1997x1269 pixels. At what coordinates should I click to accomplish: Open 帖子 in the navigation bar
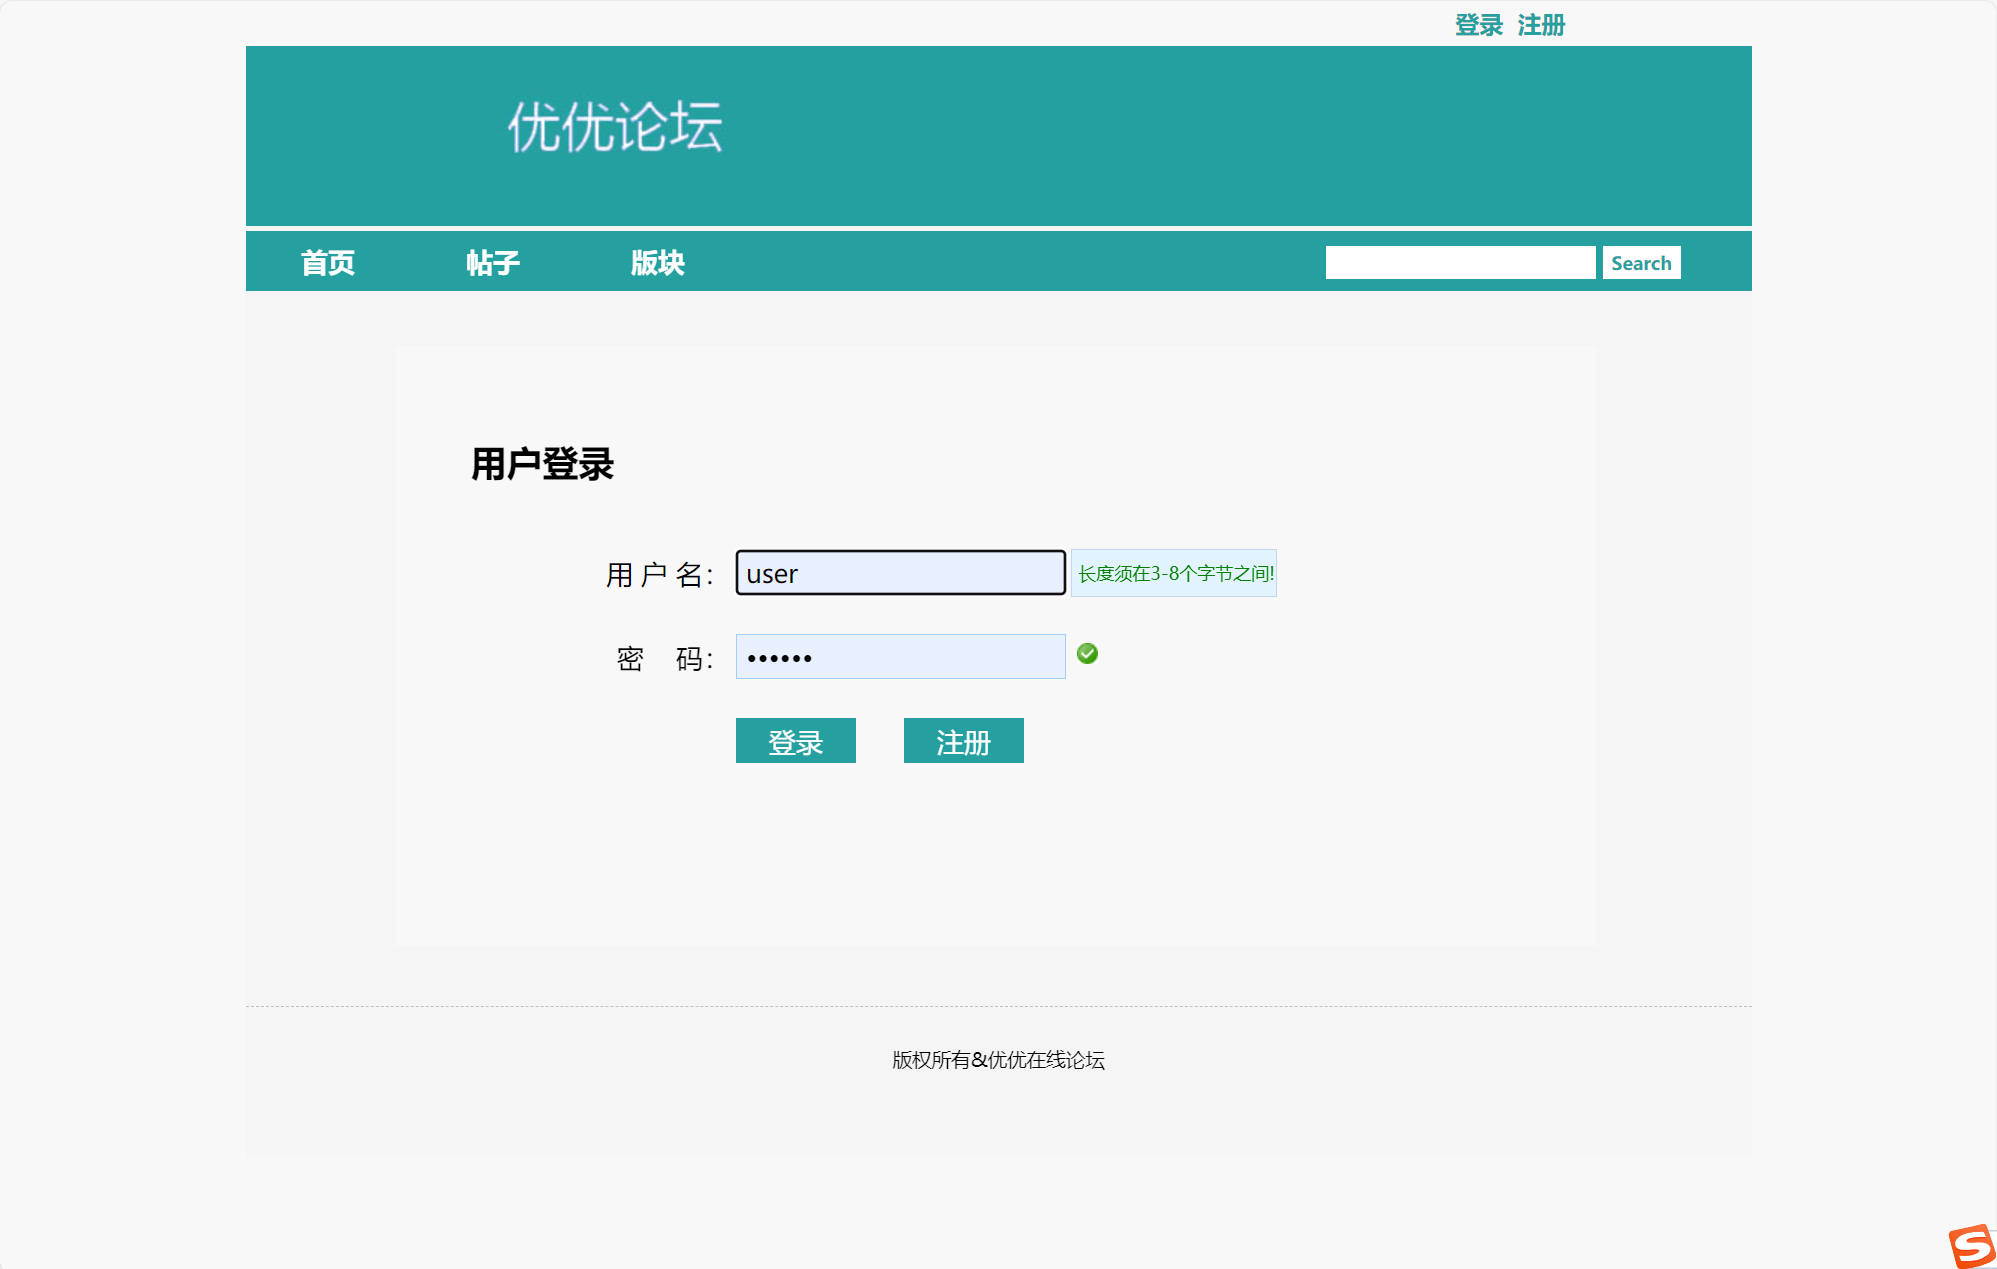494,261
